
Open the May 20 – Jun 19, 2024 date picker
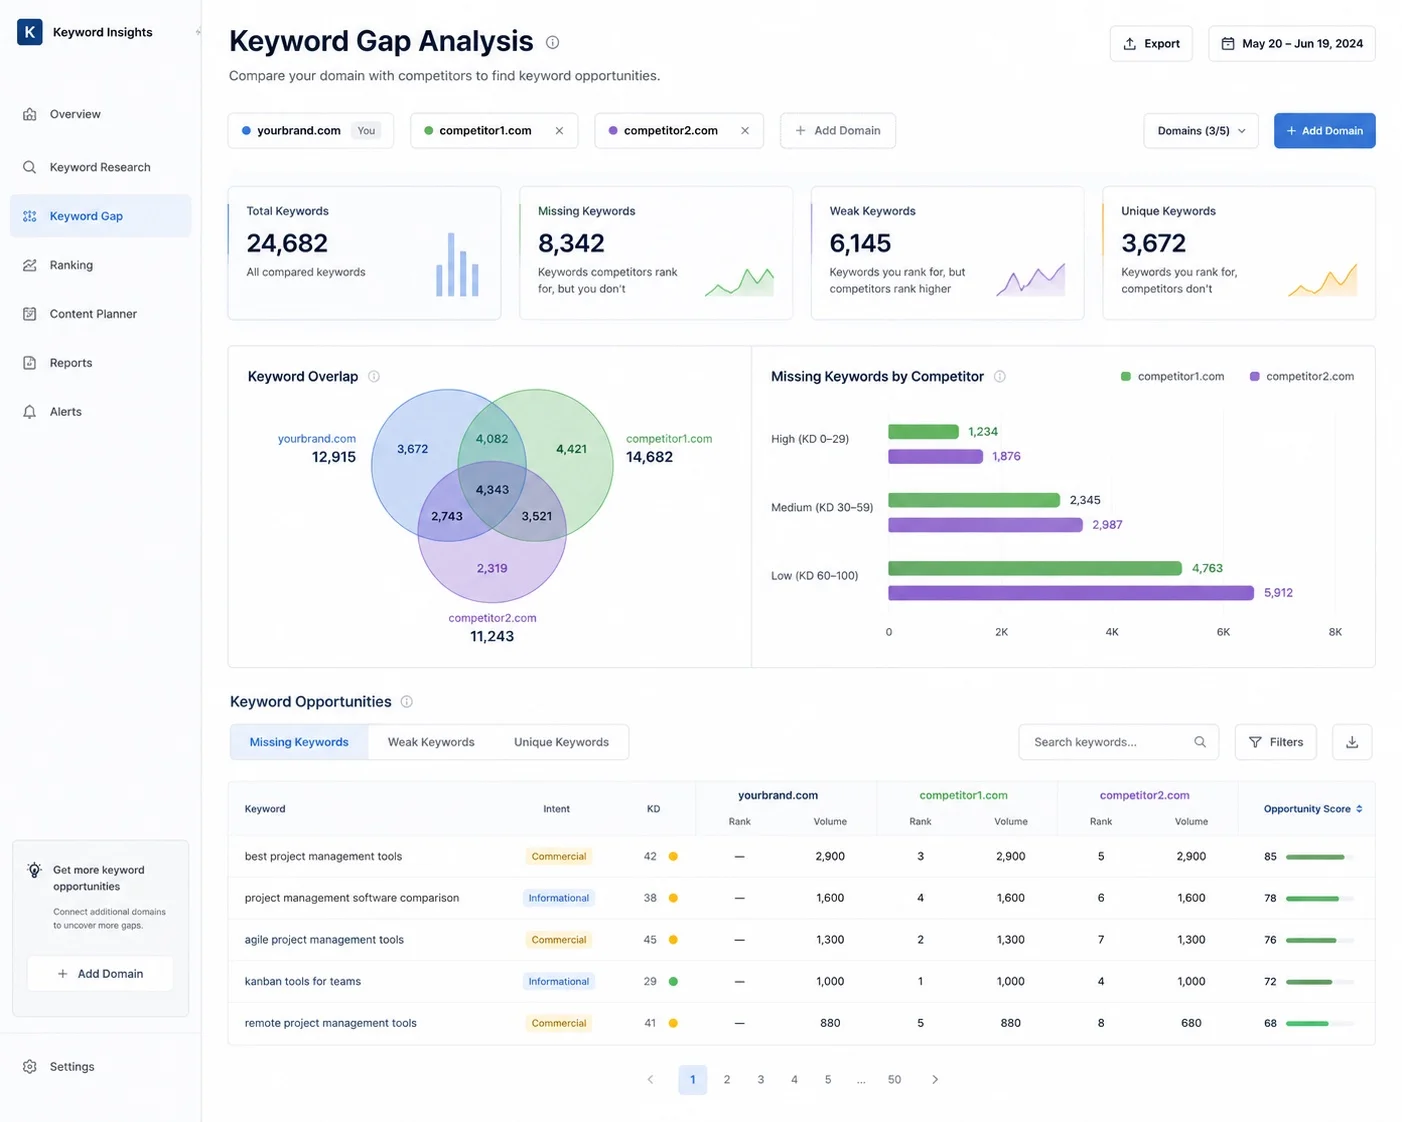(x=1292, y=44)
